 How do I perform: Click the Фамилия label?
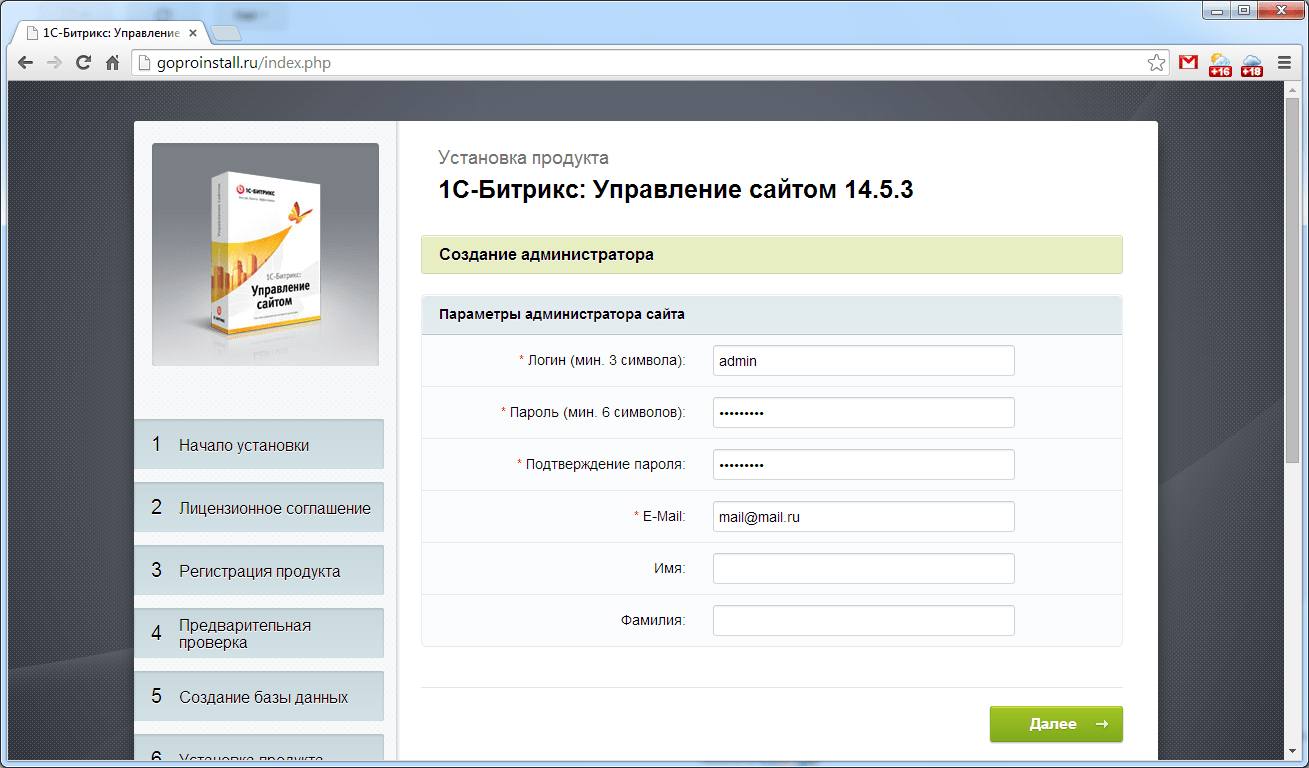[x=653, y=621]
